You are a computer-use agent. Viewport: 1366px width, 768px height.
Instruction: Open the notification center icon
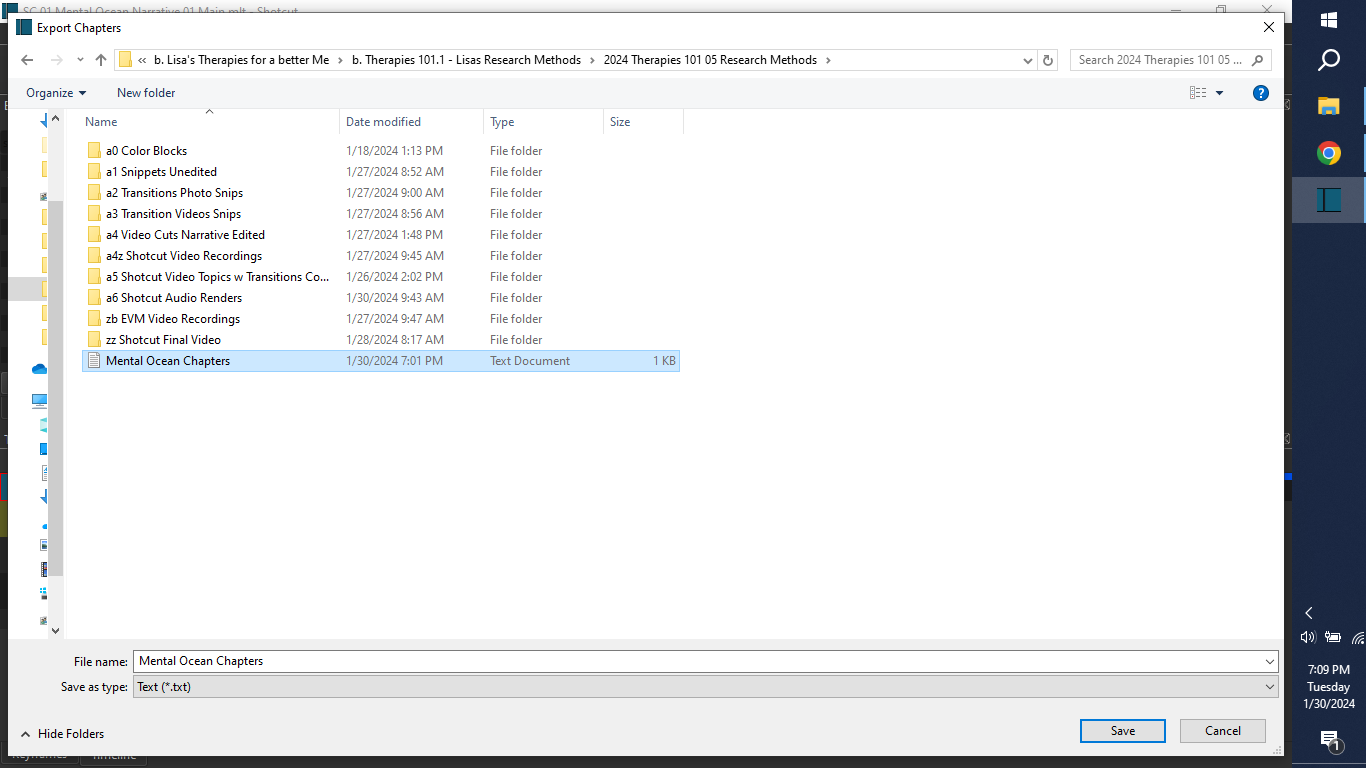pyautogui.click(x=1329, y=740)
